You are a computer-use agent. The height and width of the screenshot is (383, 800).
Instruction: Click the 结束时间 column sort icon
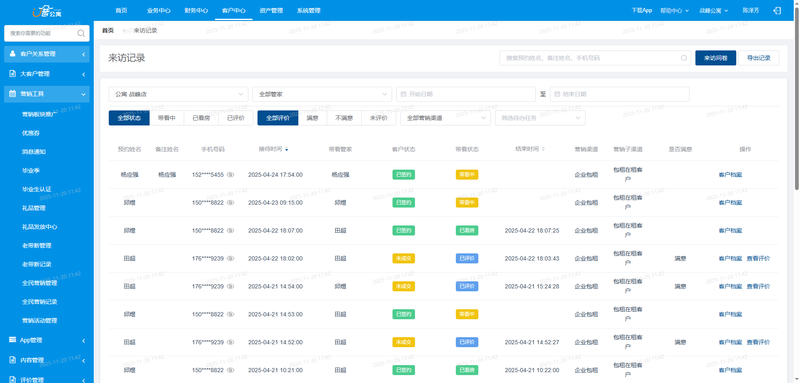[x=543, y=149]
